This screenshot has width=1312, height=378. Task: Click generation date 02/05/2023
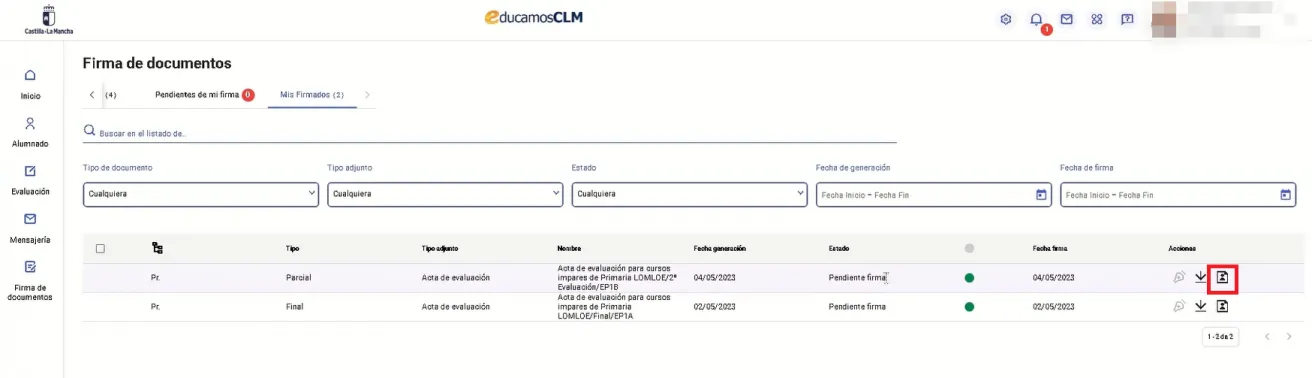point(714,306)
